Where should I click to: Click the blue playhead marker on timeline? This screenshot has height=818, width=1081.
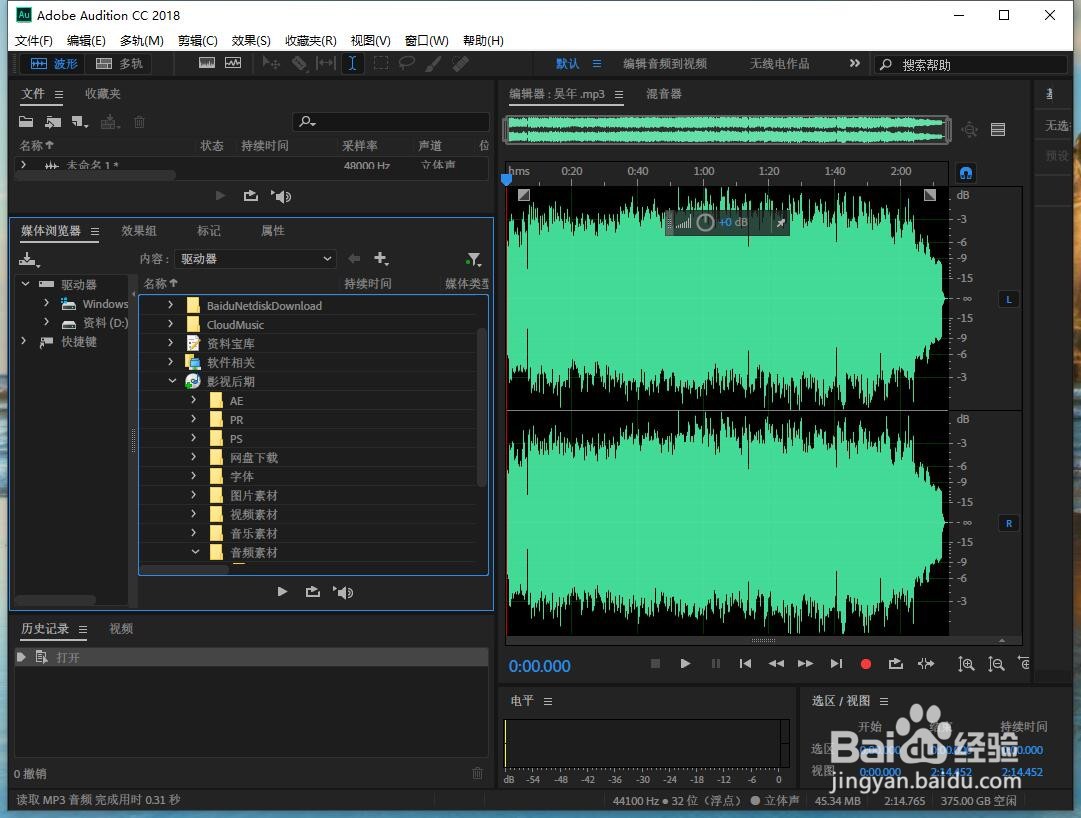[x=507, y=179]
